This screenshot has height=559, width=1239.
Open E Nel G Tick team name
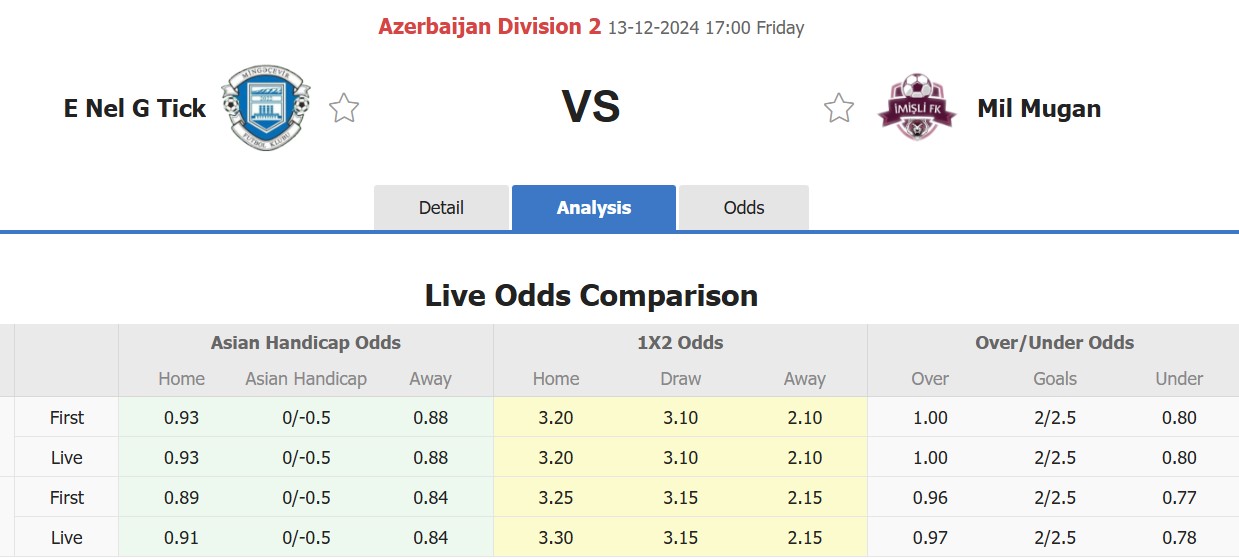(x=135, y=108)
